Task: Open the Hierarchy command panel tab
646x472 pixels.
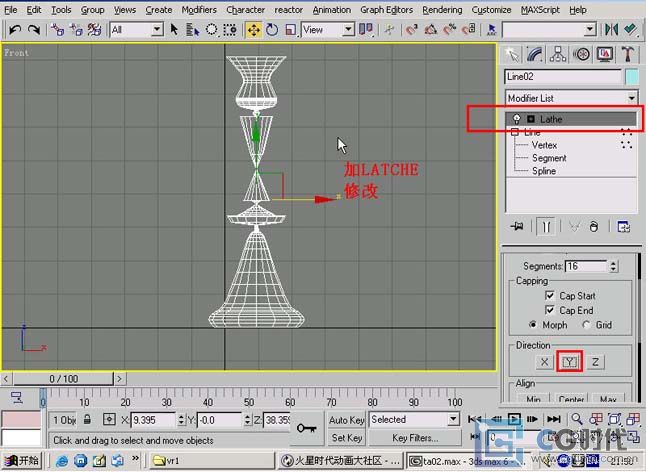Action: coord(557,54)
